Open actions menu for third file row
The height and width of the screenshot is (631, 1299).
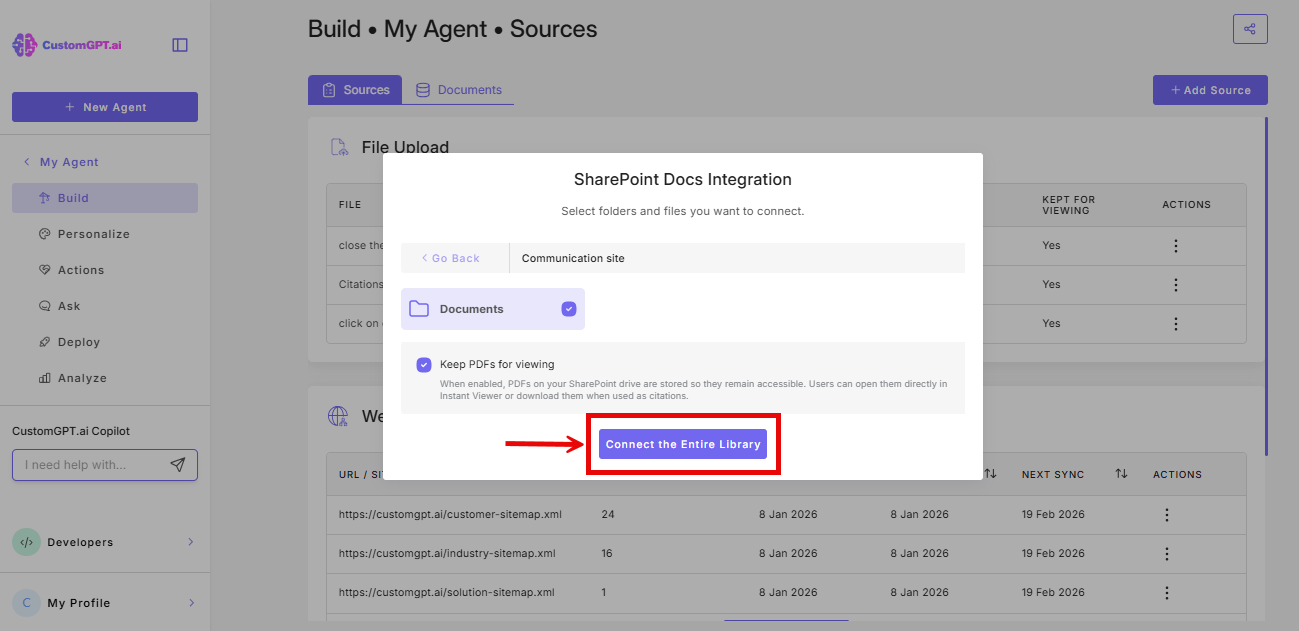1176,324
